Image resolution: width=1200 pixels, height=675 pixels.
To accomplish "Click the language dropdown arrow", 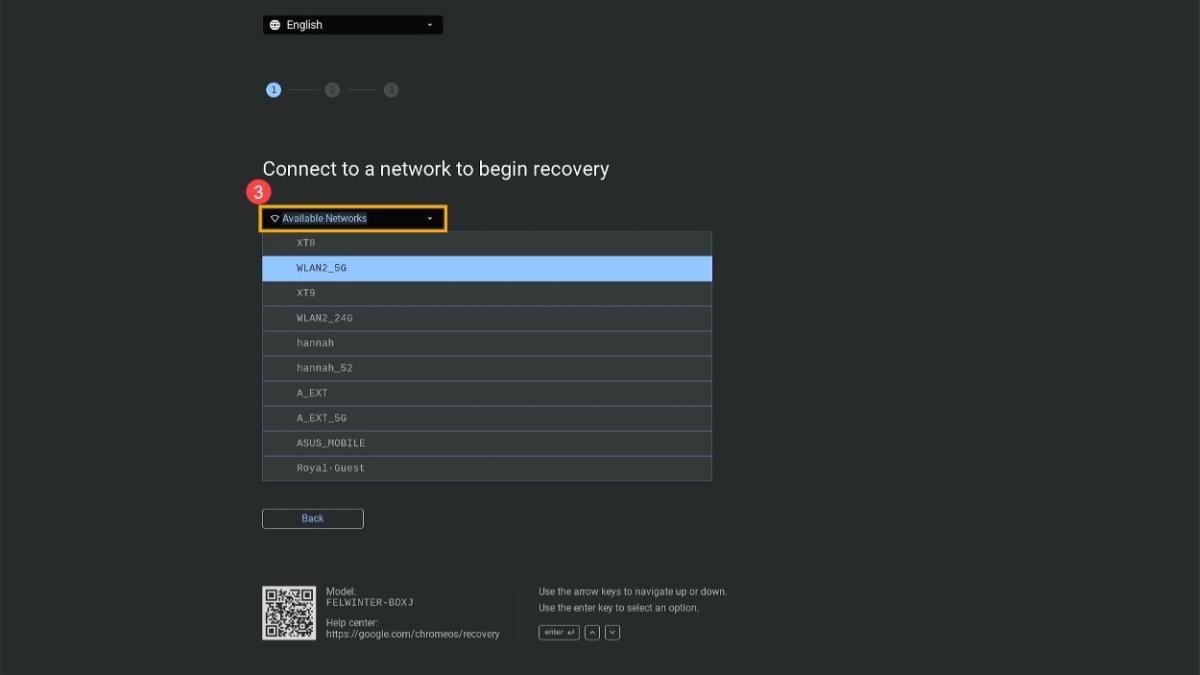I will tap(430, 25).
